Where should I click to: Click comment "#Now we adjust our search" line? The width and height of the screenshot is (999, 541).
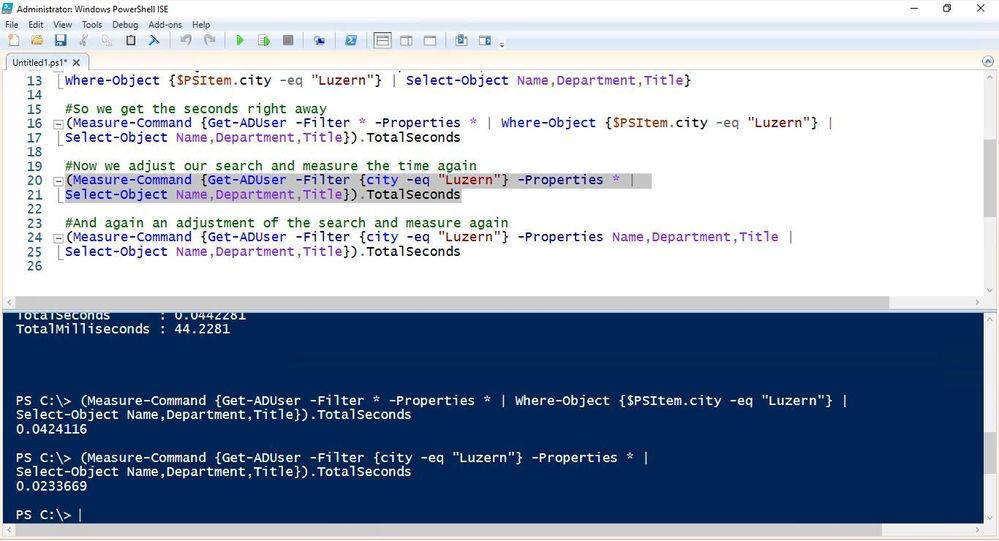[x=271, y=166]
